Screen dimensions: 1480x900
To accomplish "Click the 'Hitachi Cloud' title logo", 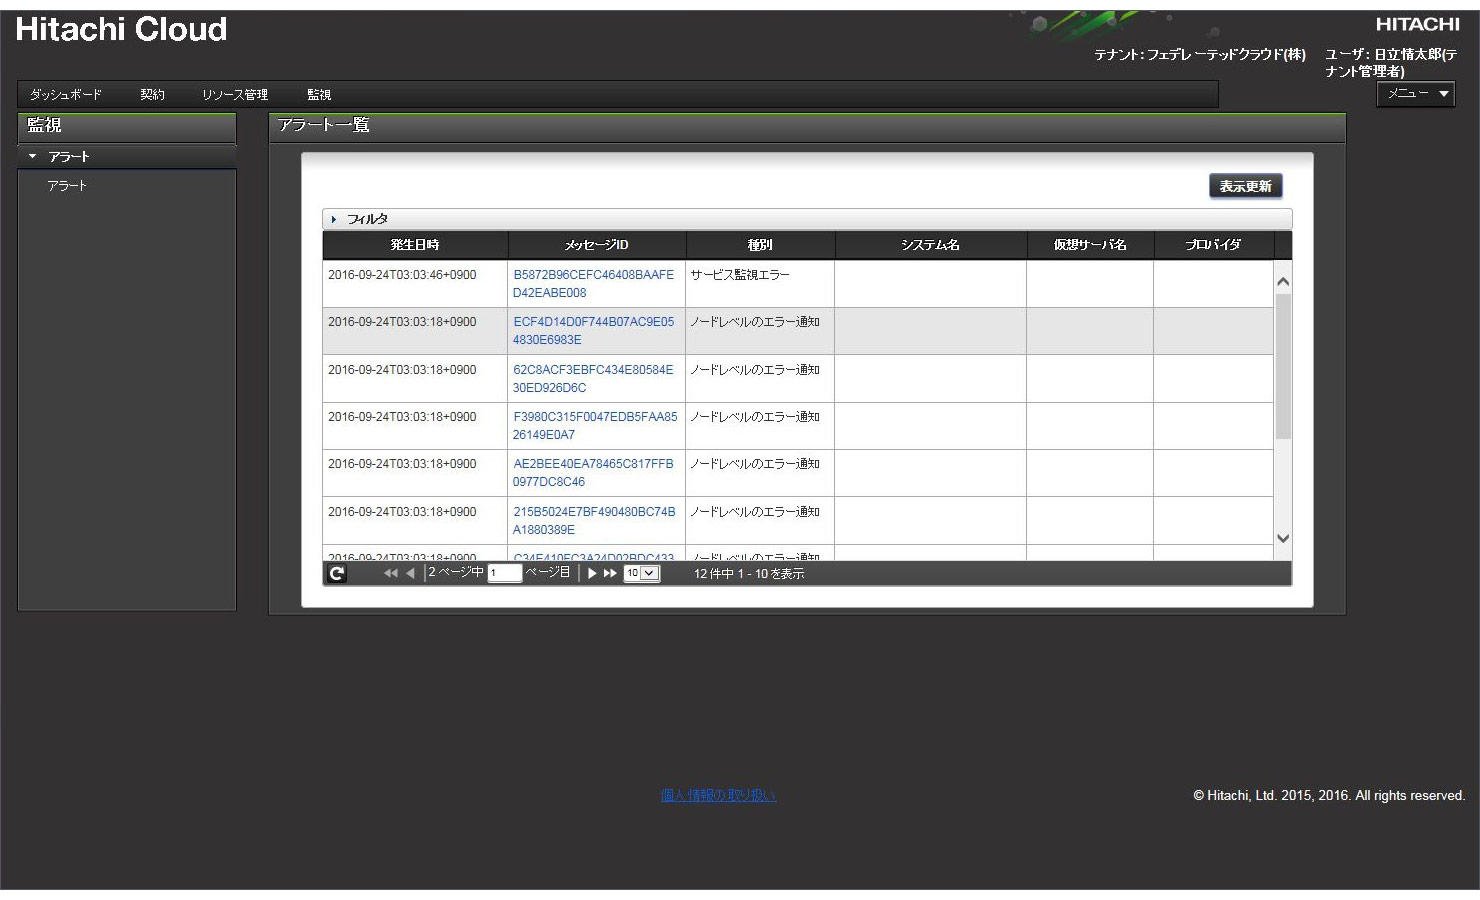I will pyautogui.click(x=121, y=29).
